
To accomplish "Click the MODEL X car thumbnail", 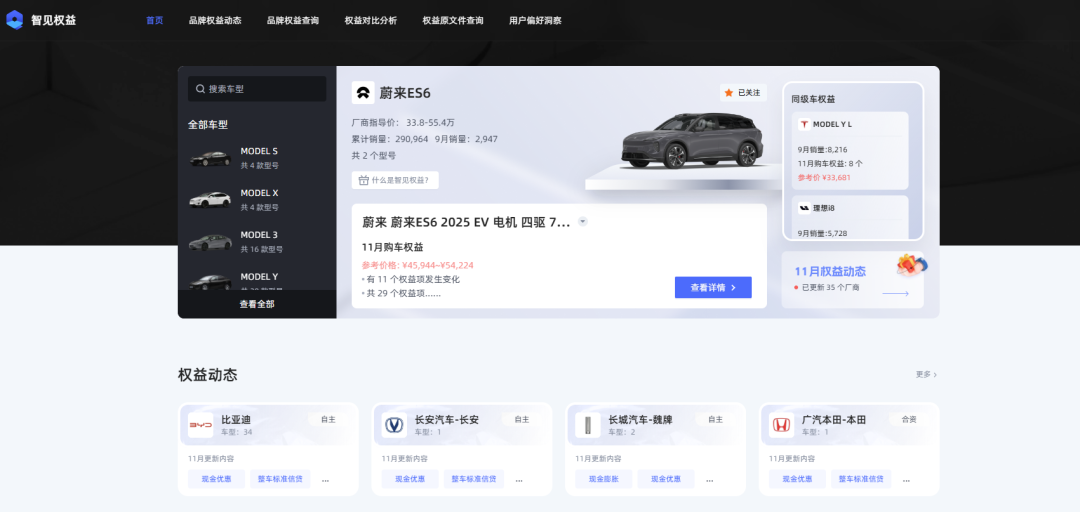I will tap(210, 200).
